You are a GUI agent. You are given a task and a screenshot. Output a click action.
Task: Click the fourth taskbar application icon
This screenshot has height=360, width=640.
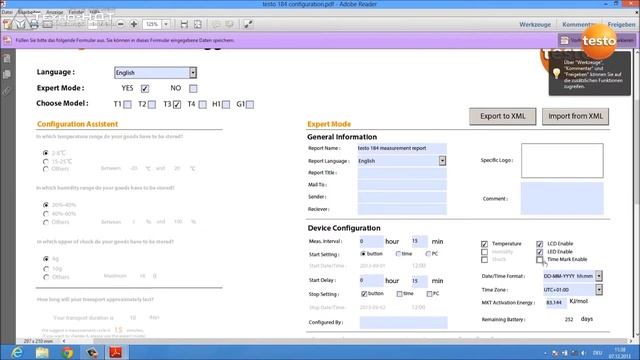(92, 352)
